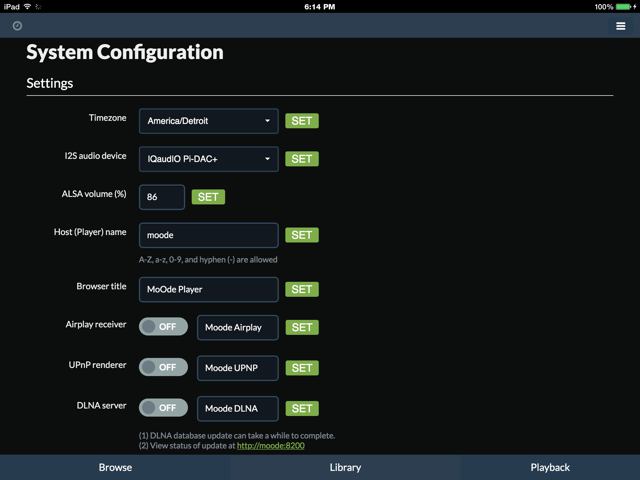
Task: Switch to the Playback tab
Action: 550,467
